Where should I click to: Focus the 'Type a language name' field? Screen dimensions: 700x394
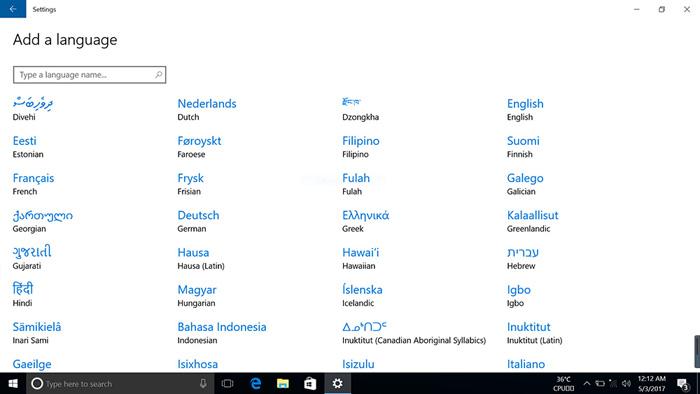pos(89,75)
